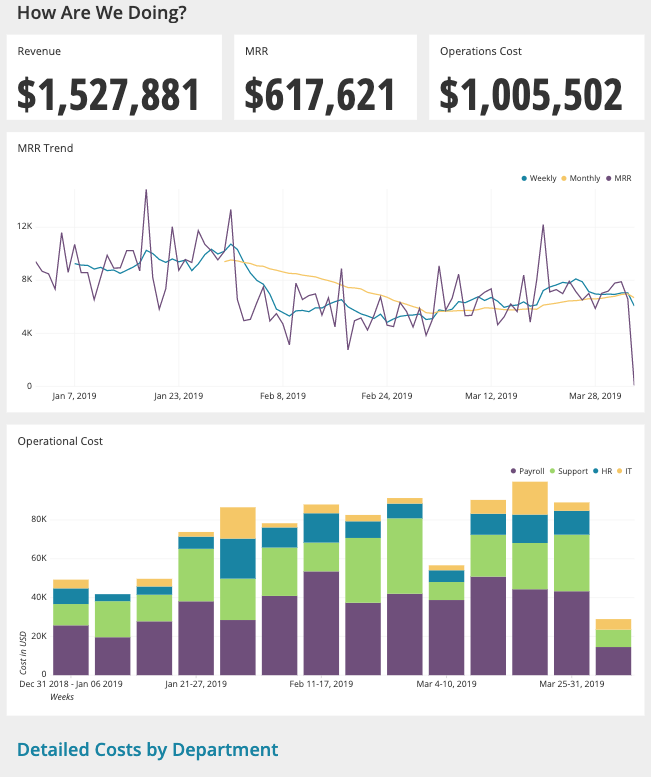The width and height of the screenshot is (651, 777).
Task: Click the 'Operations Cost' card label
Action: coord(481,51)
